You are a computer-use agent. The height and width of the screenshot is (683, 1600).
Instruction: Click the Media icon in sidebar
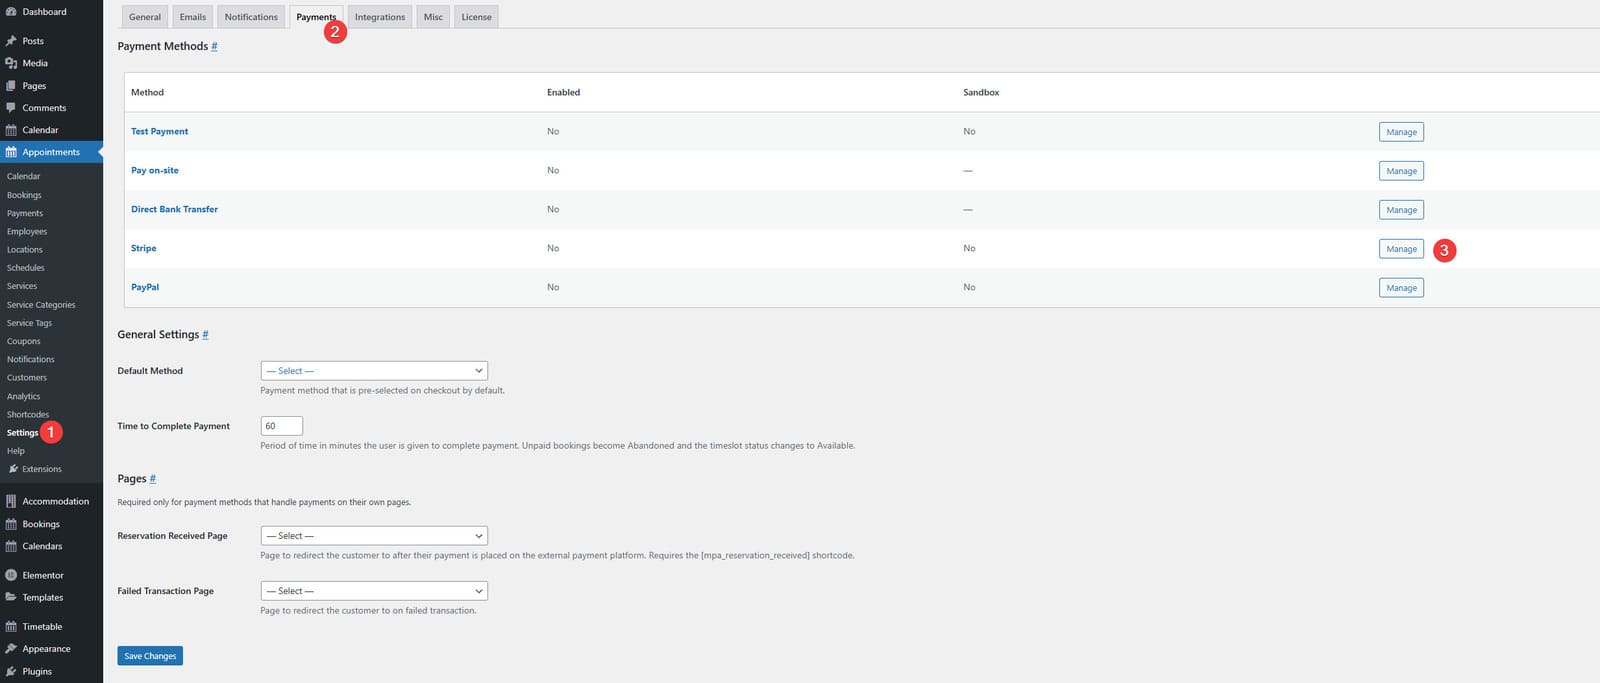click(x=11, y=63)
